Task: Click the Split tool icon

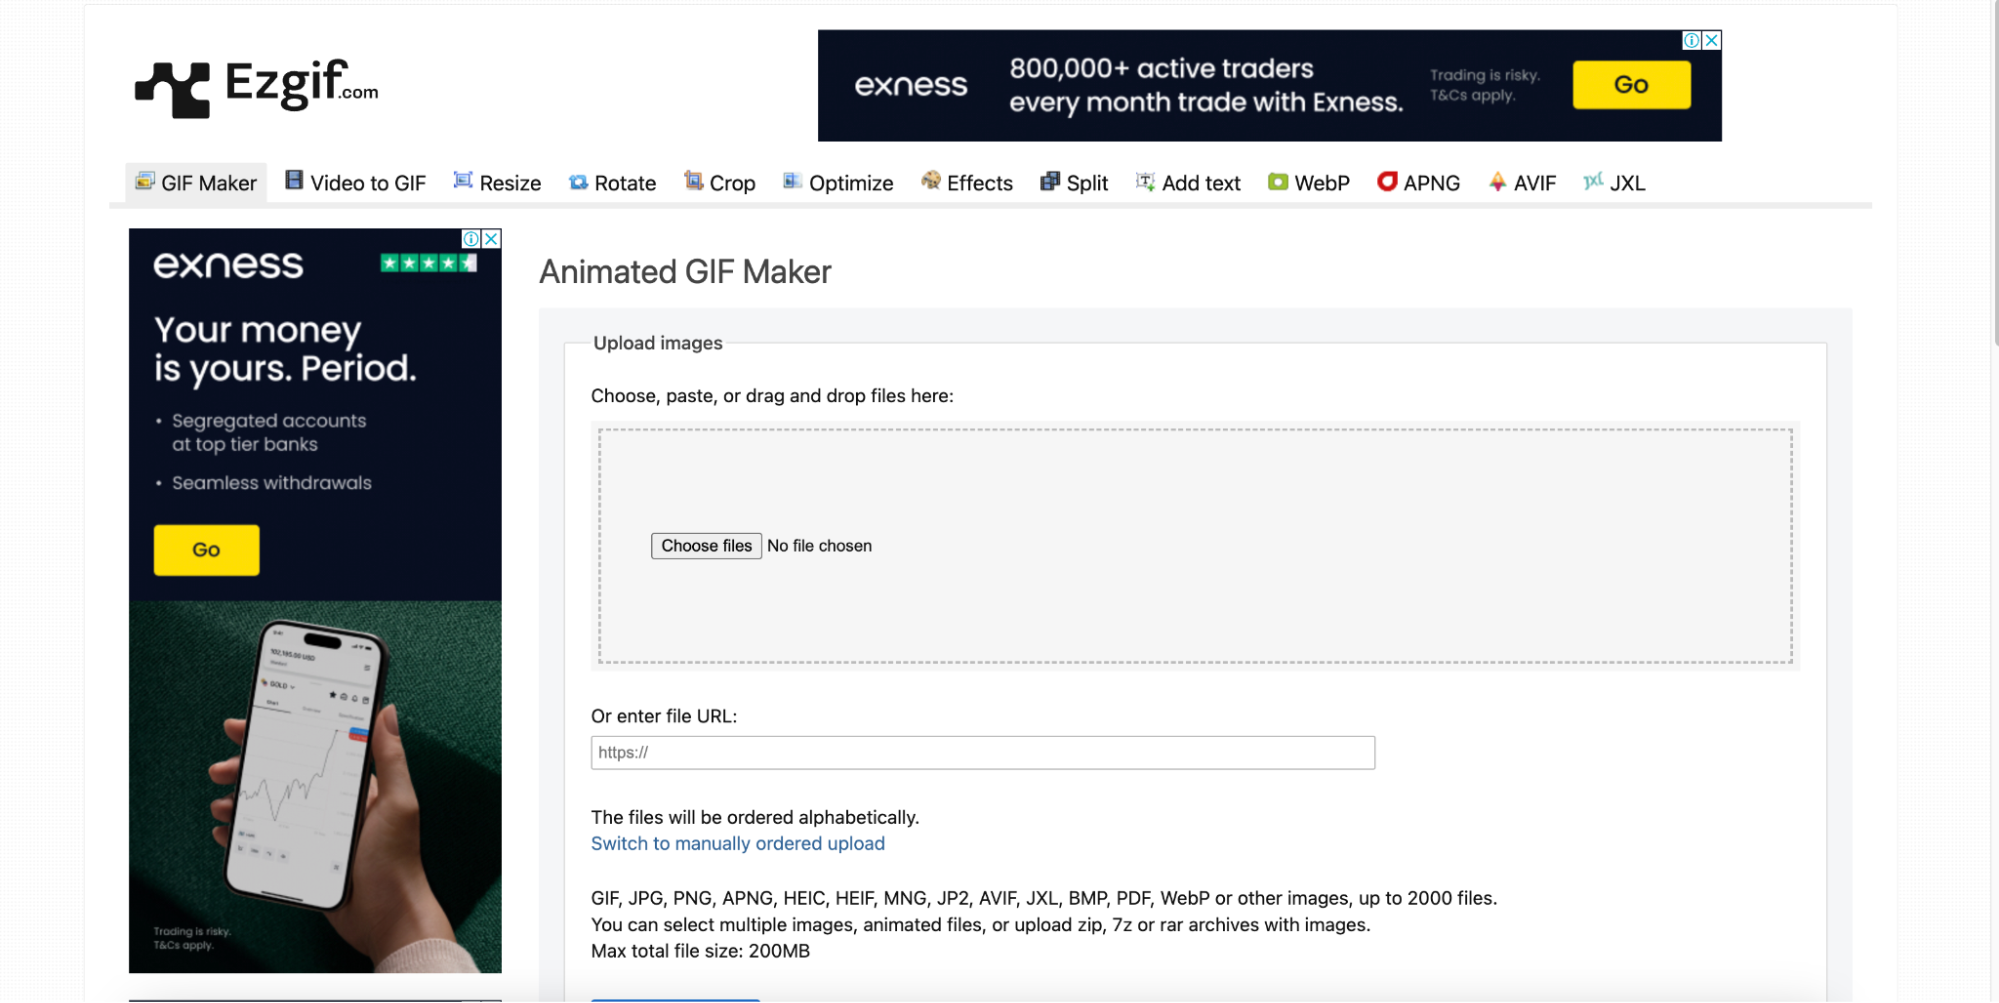Action: (x=1050, y=181)
